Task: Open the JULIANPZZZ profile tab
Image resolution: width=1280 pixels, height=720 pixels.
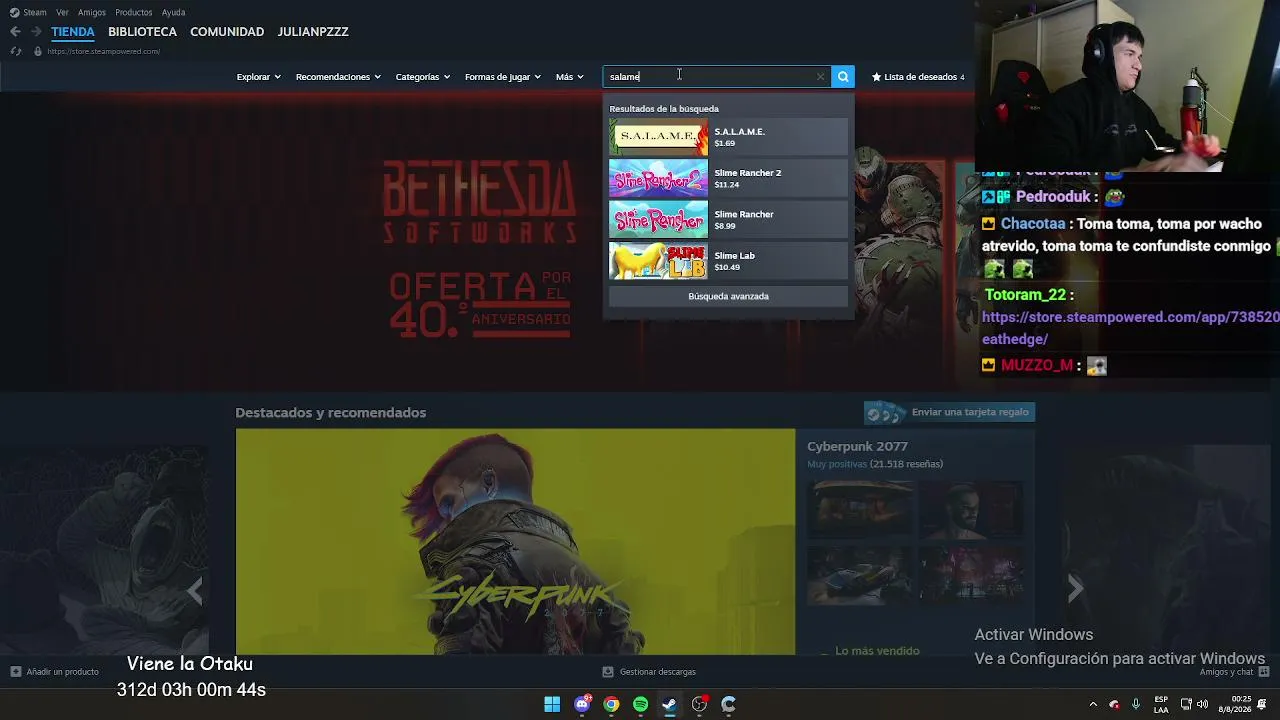Action: click(x=313, y=32)
